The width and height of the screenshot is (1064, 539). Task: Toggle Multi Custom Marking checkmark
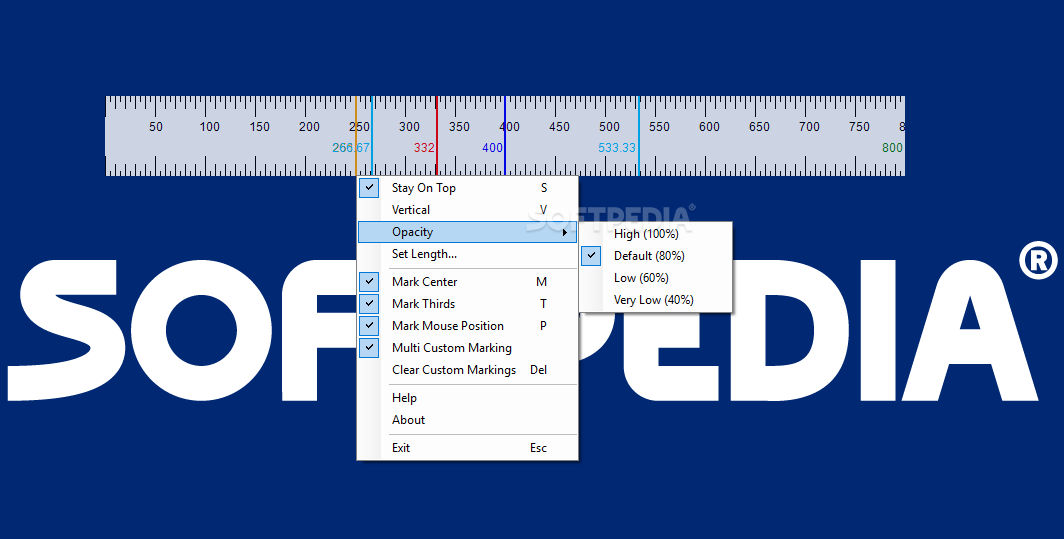click(x=369, y=348)
